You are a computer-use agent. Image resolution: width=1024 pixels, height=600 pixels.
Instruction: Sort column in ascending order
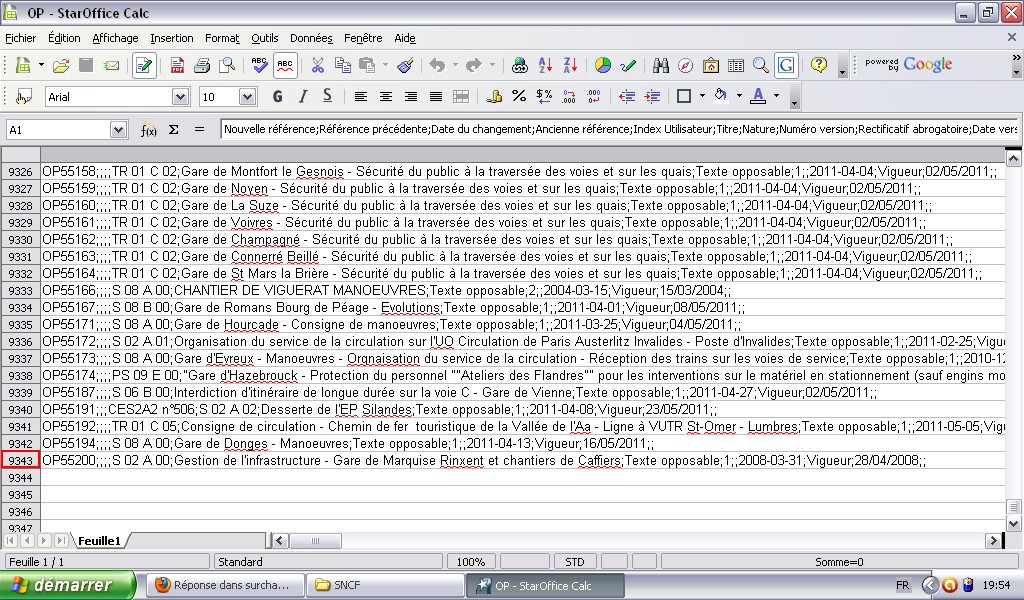[546, 66]
